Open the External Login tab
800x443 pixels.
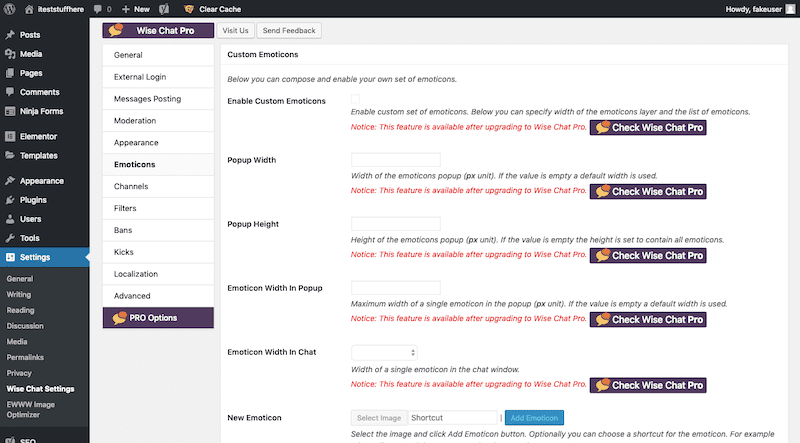[x=158, y=77]
